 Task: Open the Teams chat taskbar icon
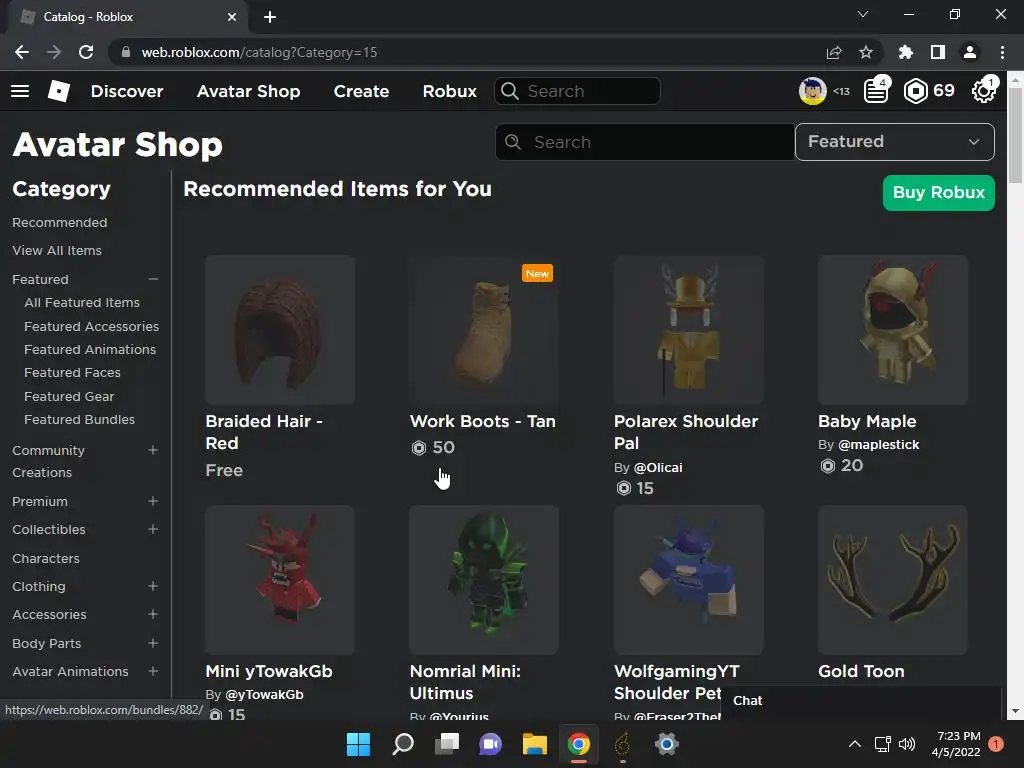click(x=490, y=744)
